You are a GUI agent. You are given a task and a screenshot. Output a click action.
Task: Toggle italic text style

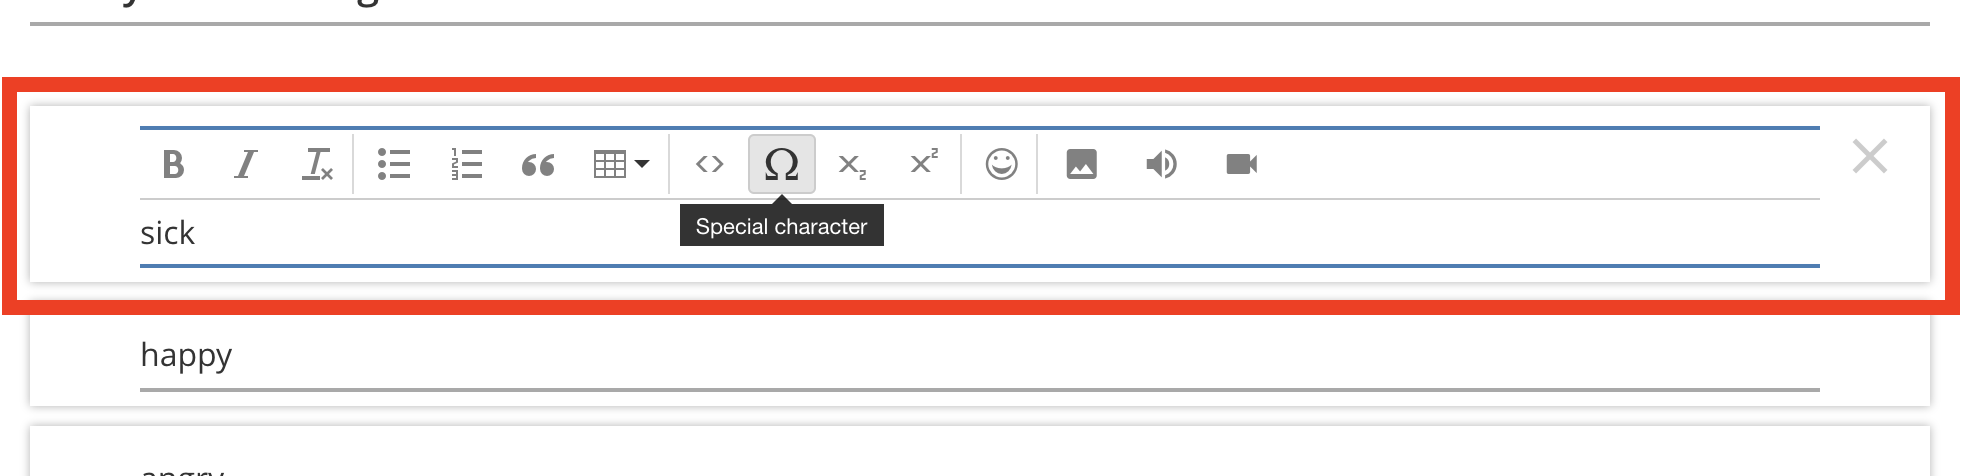pyautogui.click(x=245, y=164)
